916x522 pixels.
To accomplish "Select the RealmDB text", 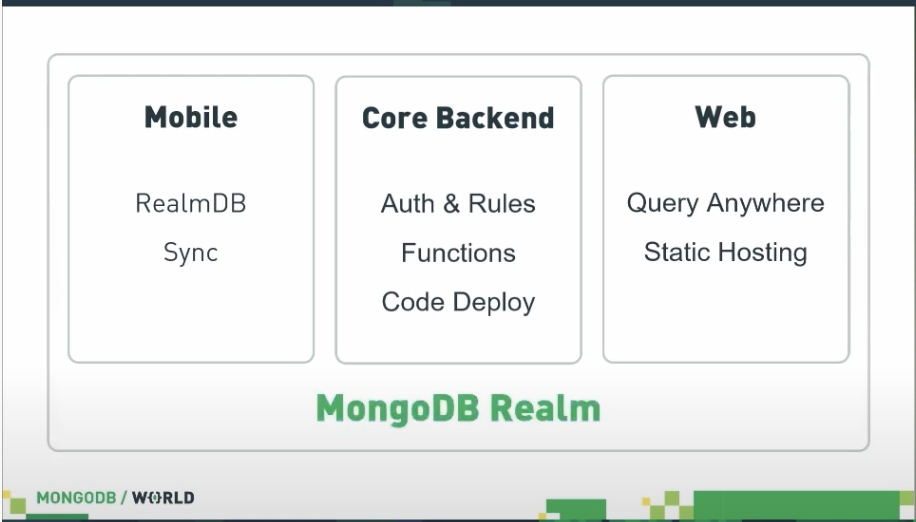I will point(191,203).
